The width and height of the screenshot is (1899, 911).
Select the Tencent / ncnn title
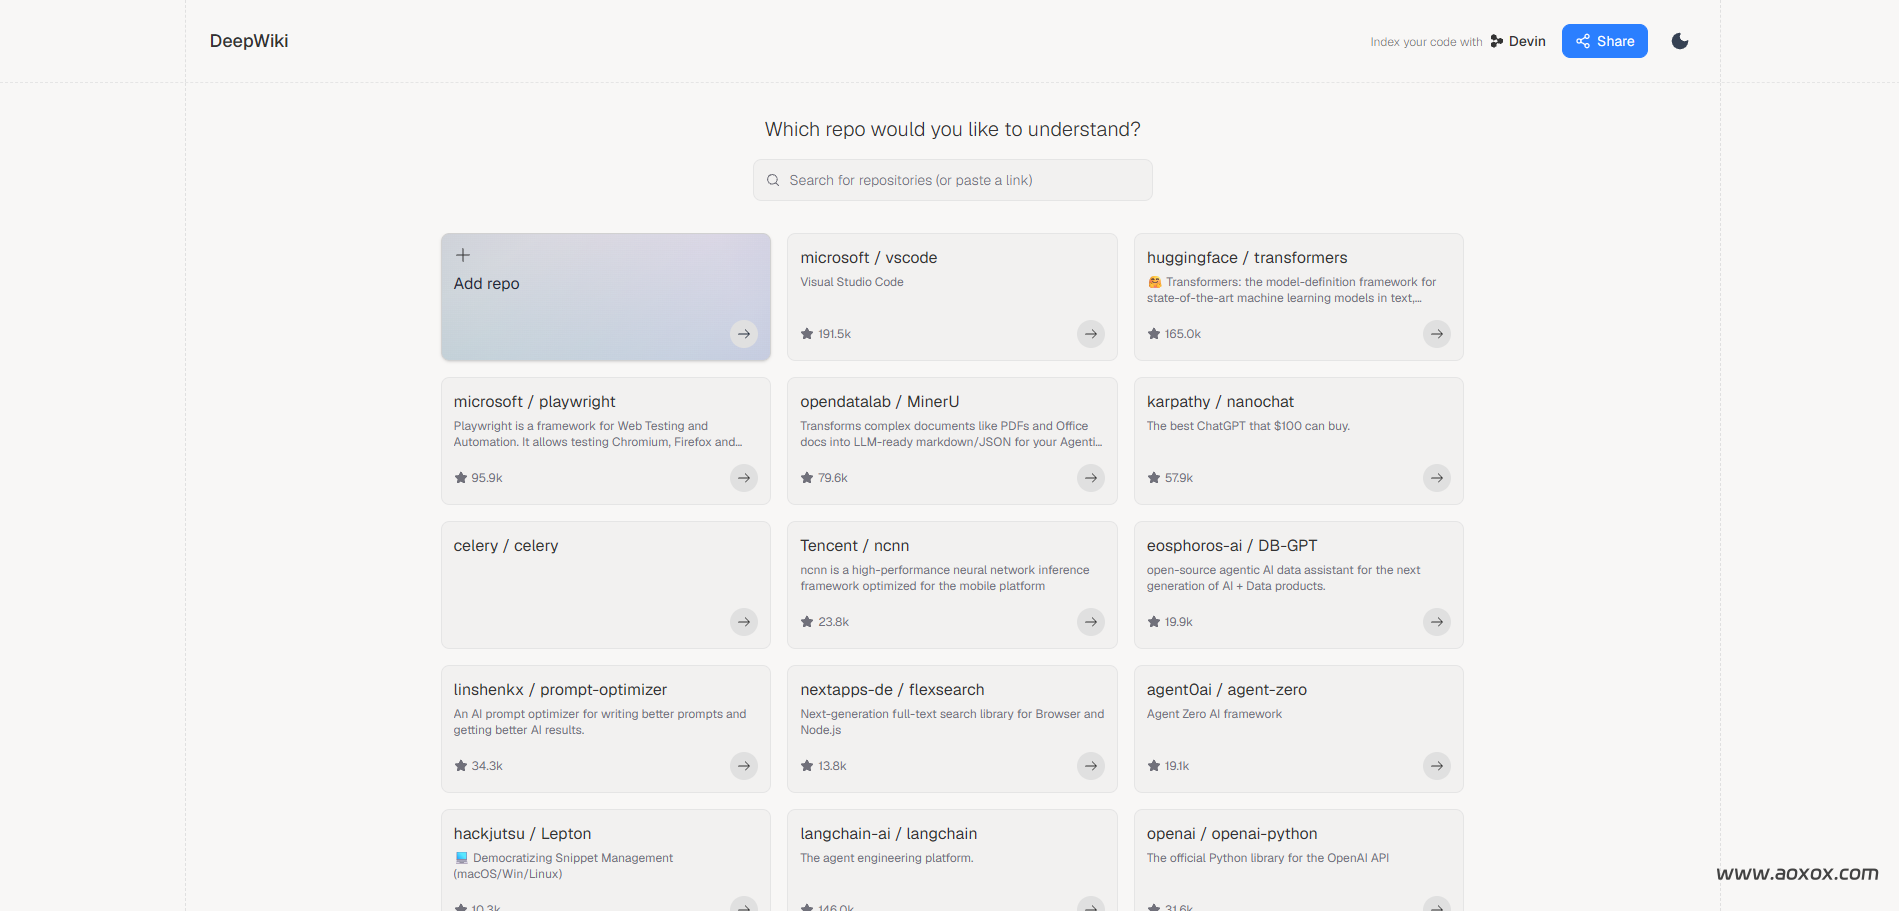click(x=855, y=546)
